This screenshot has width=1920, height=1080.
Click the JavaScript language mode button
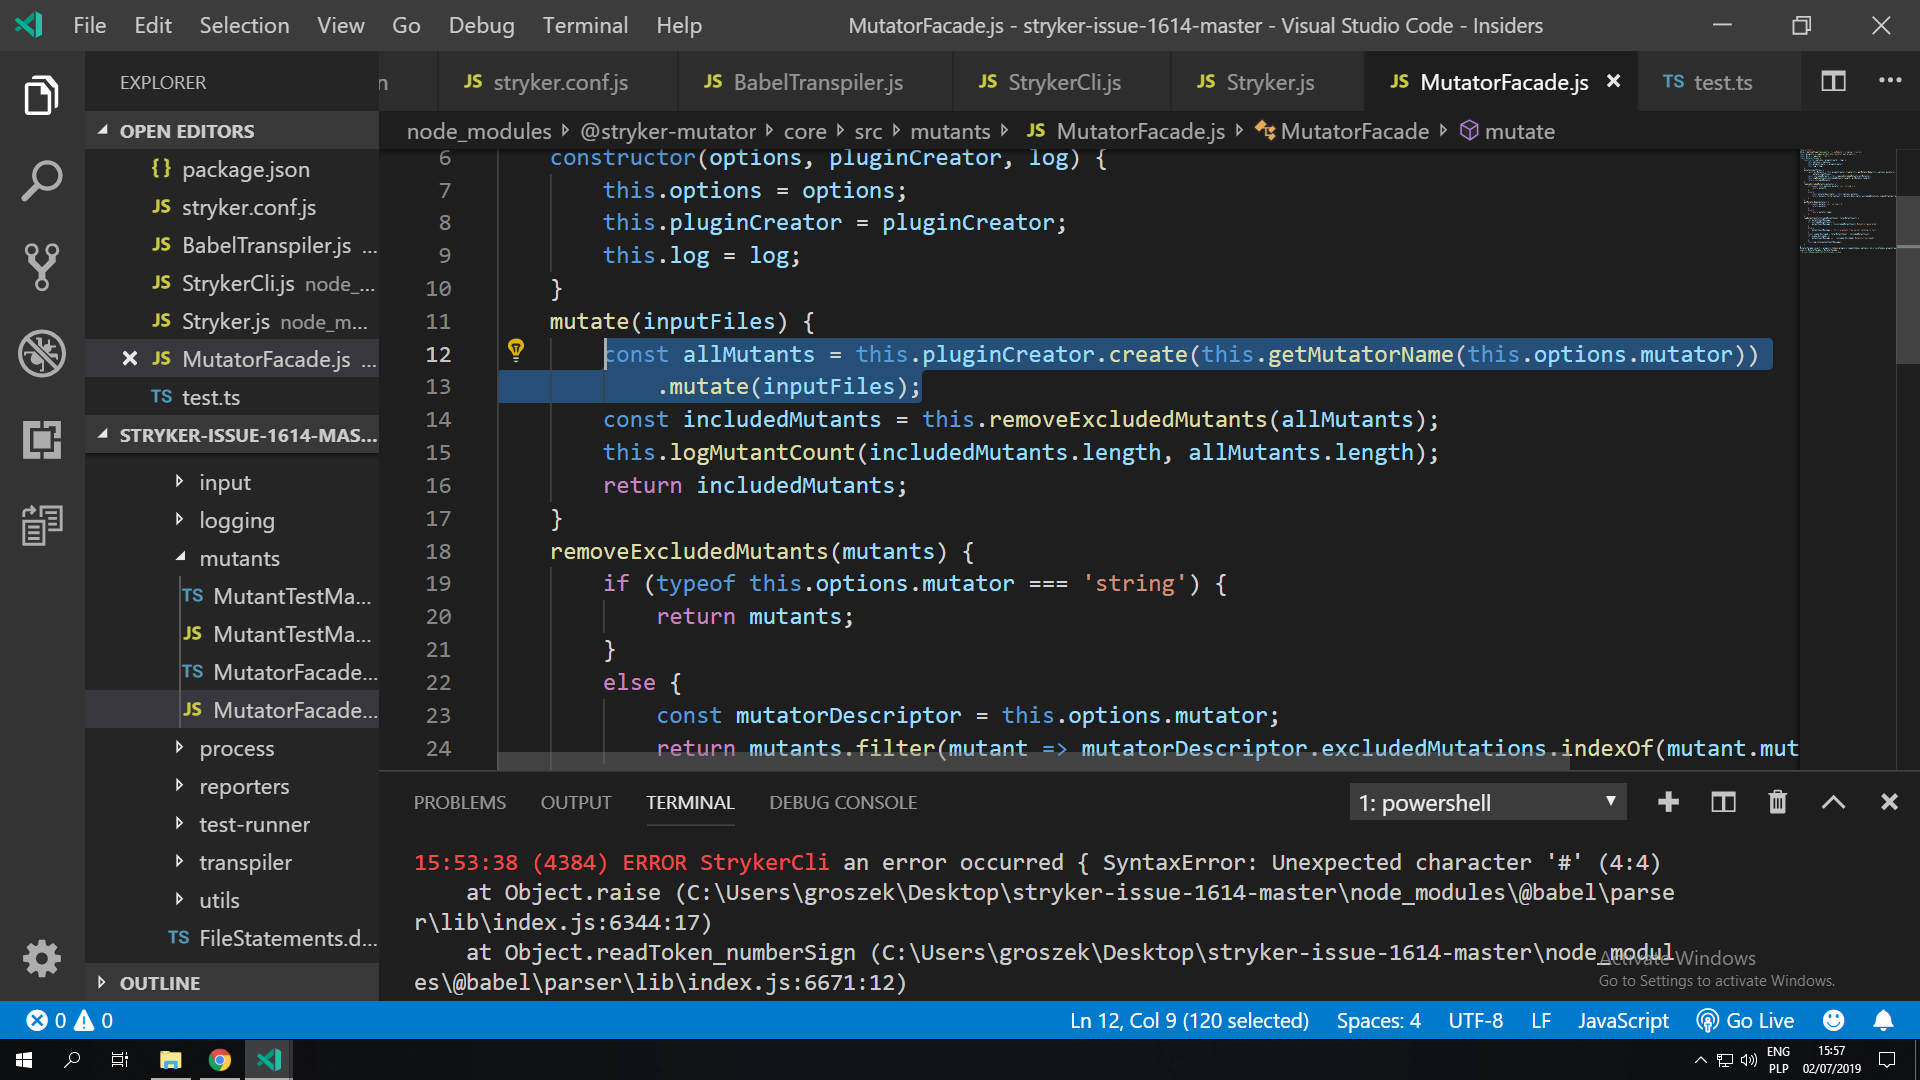(1622, 1020)
